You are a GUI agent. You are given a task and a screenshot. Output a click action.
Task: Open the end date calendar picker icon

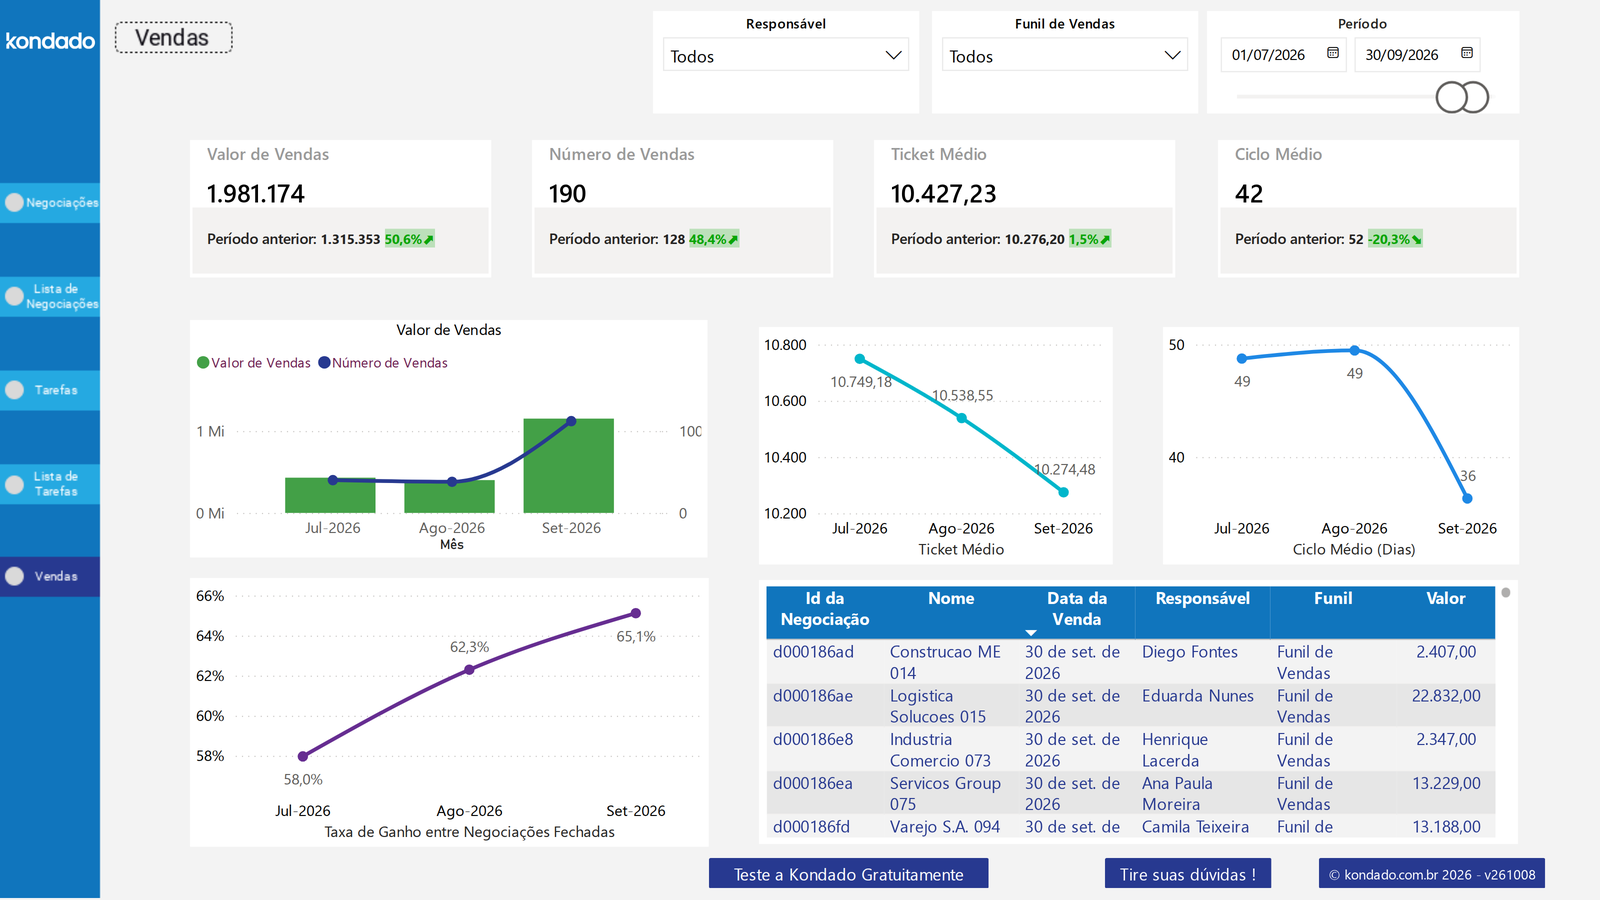coord(1467,53)
